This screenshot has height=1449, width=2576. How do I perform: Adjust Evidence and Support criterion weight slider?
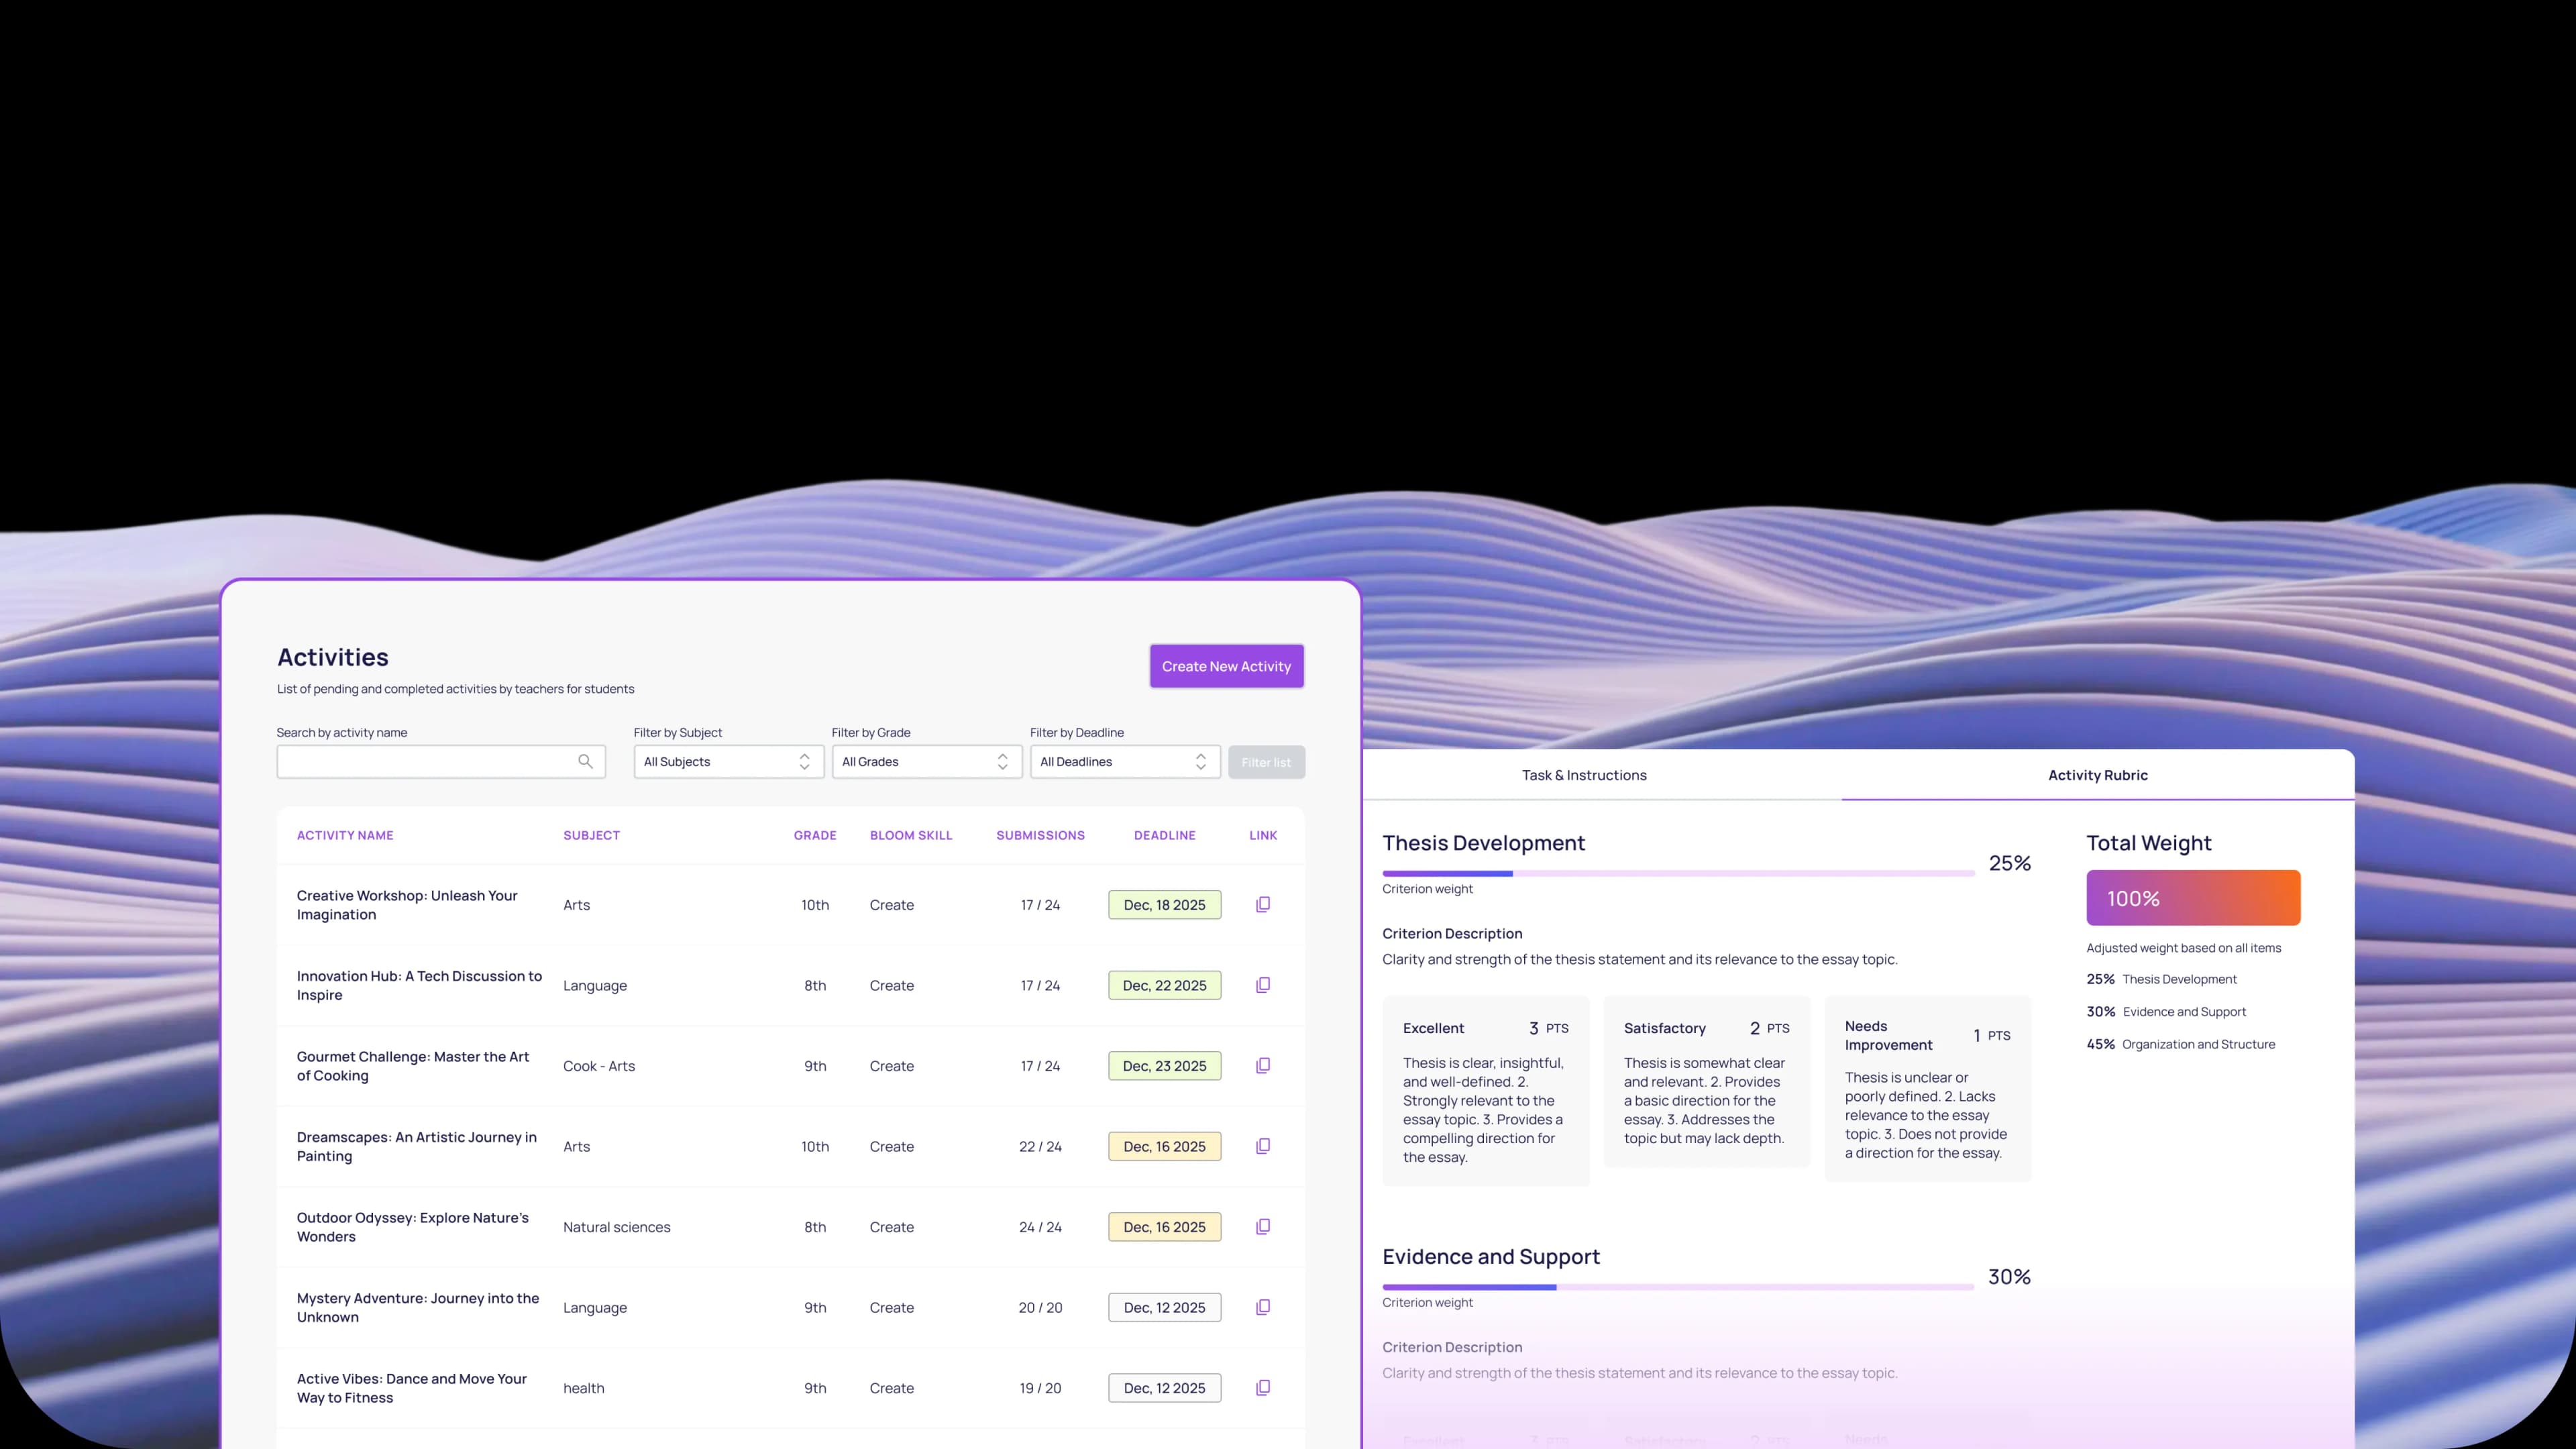point(1678,1287)
